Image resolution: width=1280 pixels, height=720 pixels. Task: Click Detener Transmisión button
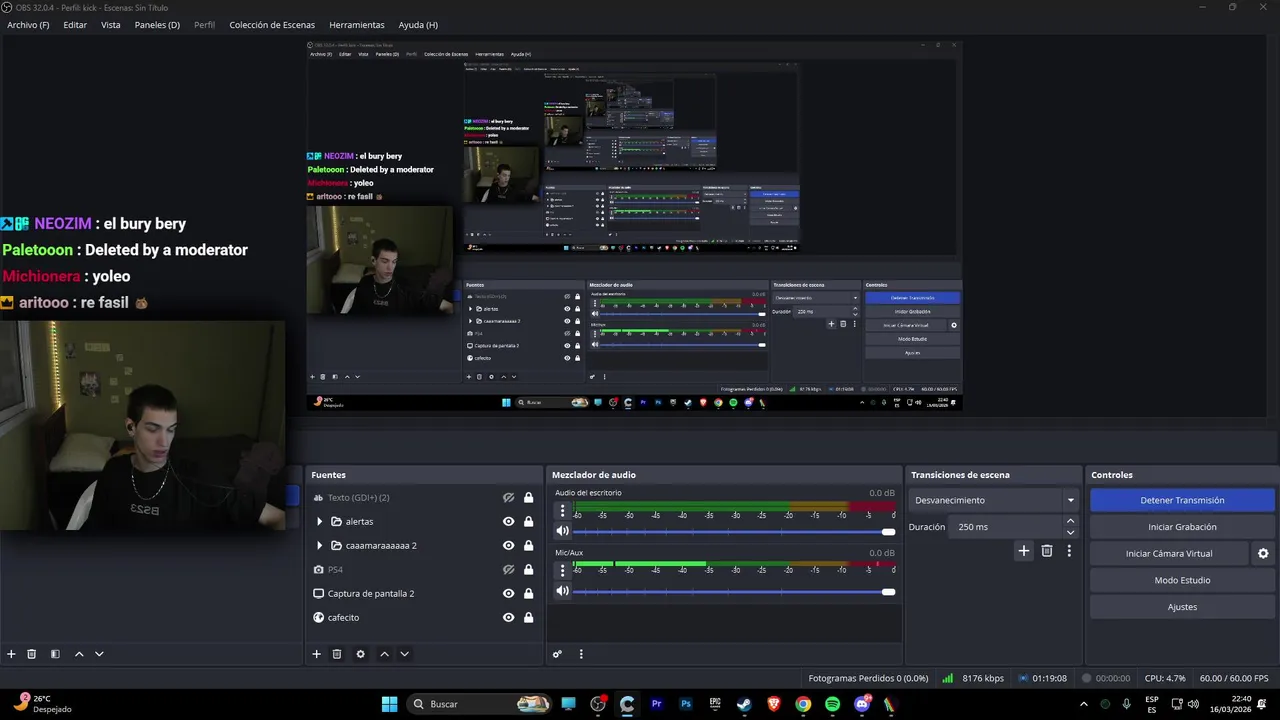coord(1182,500)
